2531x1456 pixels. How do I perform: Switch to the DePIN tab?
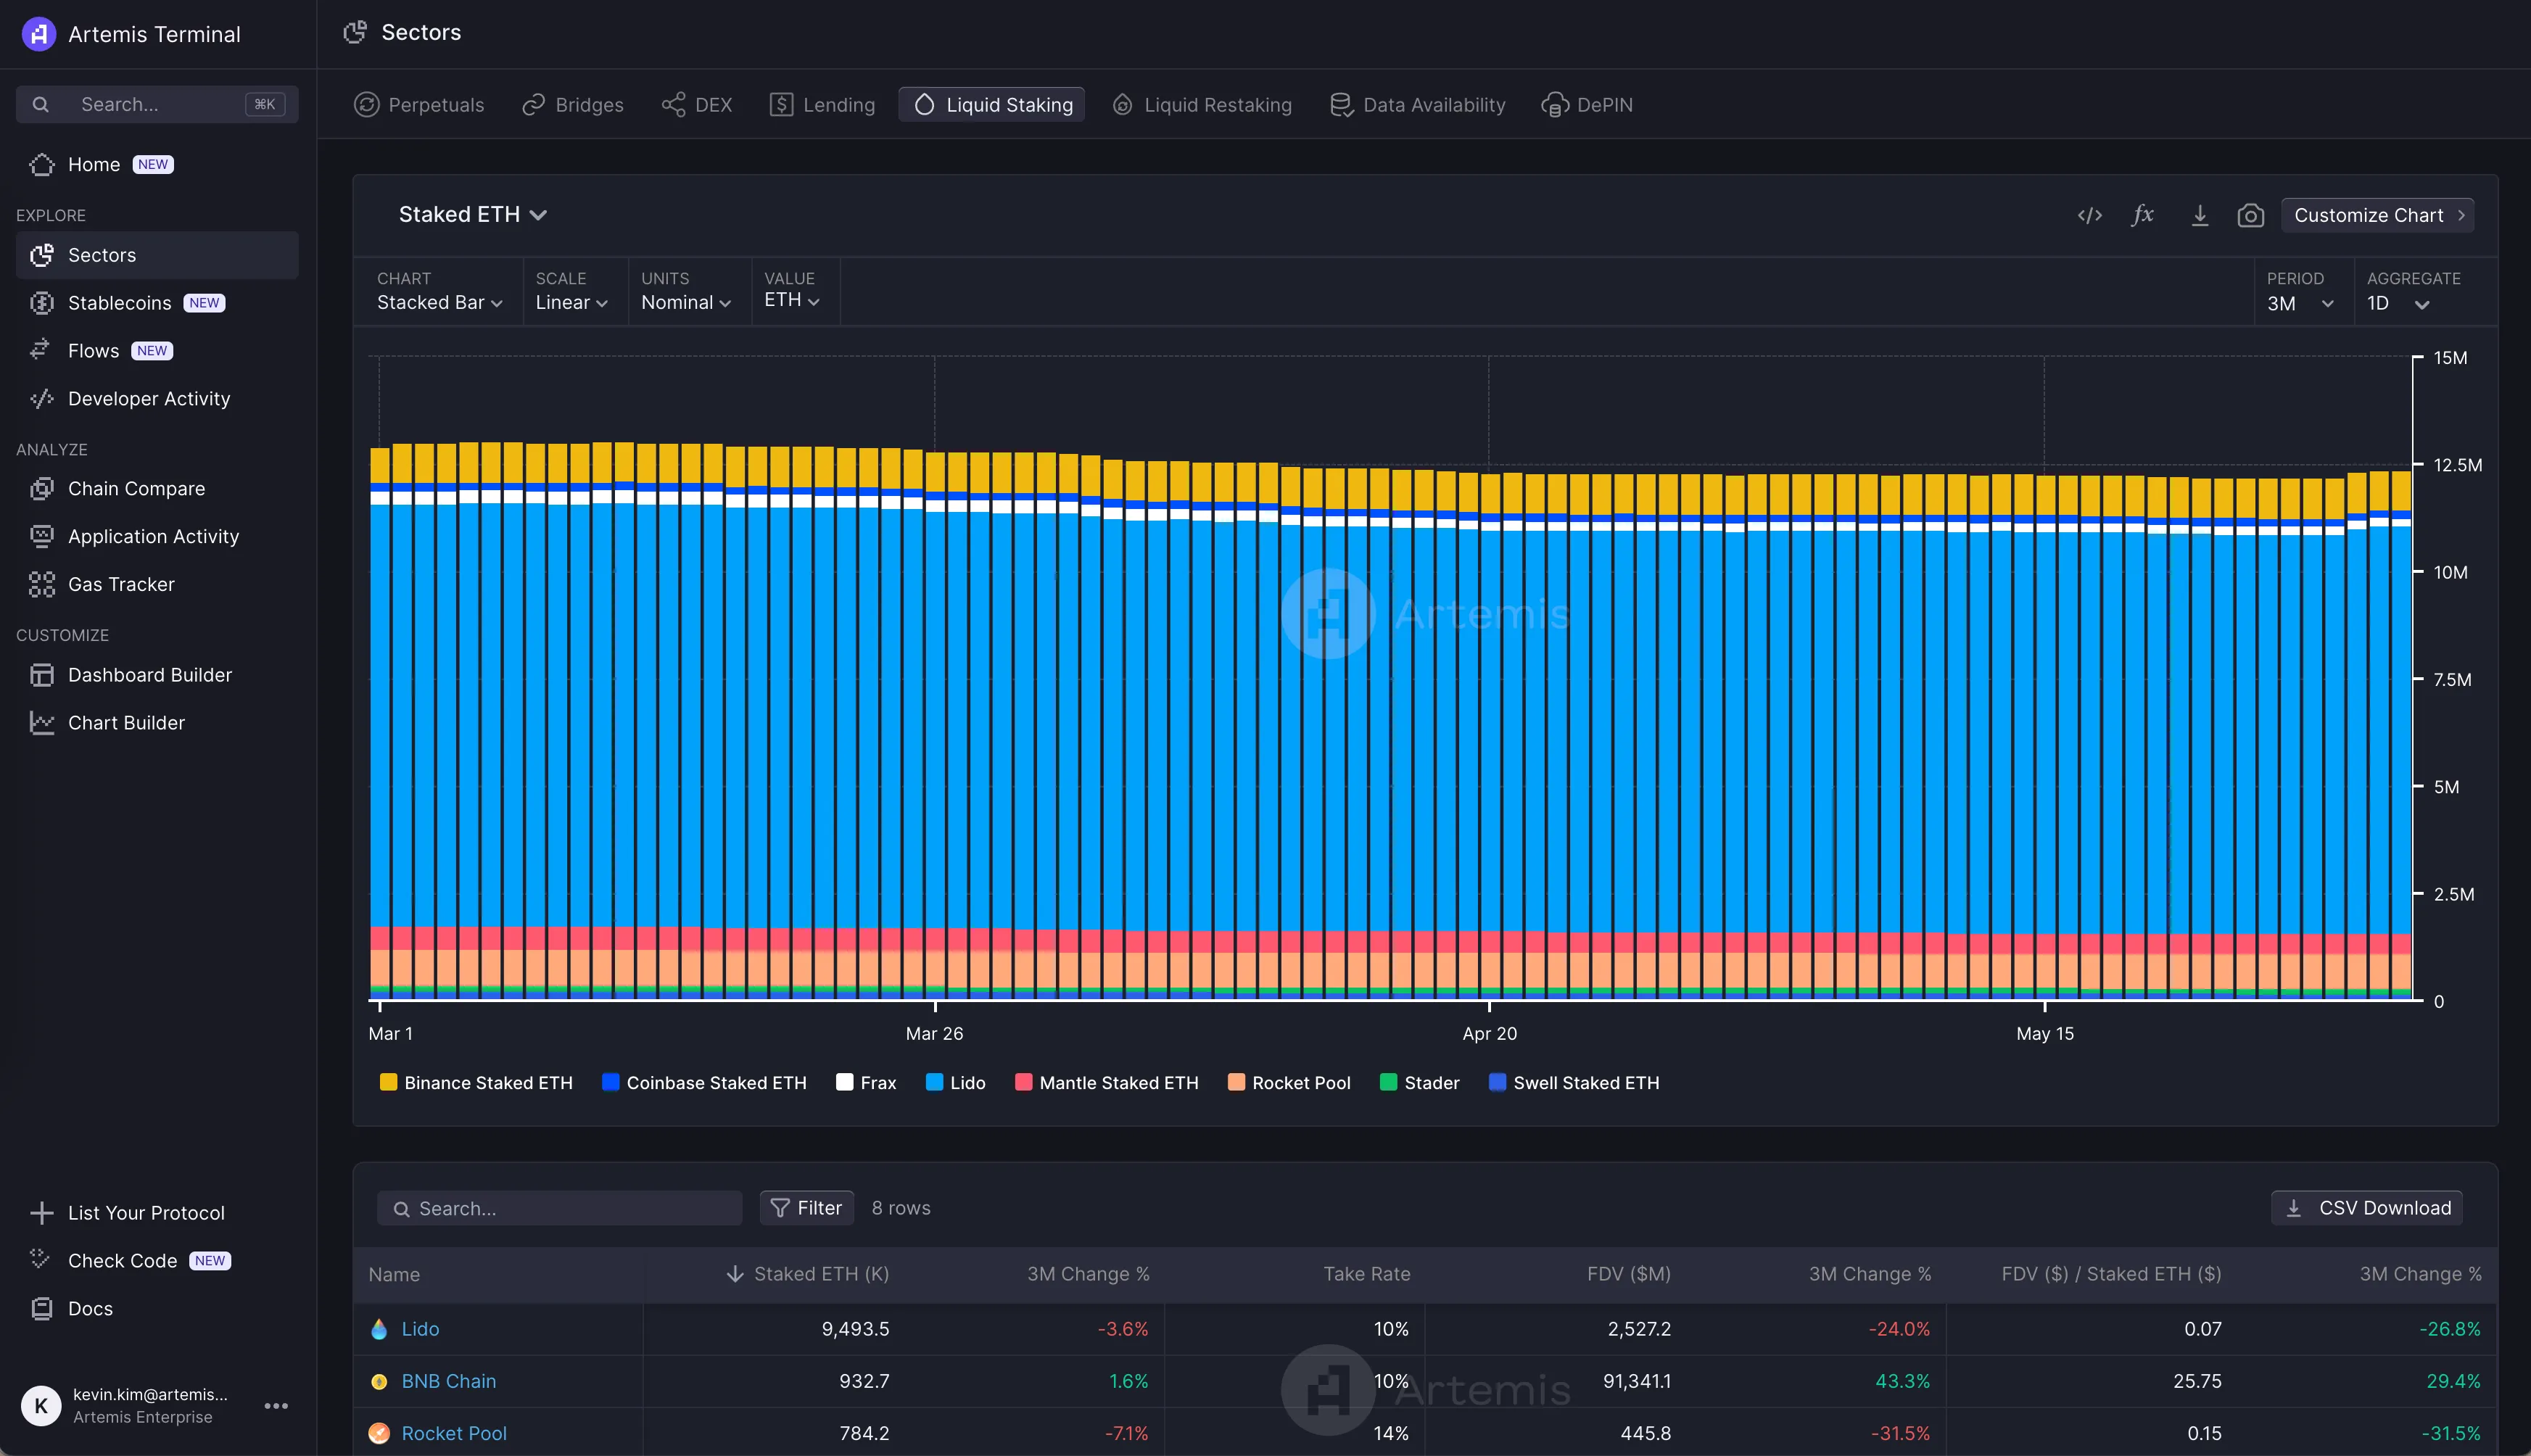point(1587,105)
